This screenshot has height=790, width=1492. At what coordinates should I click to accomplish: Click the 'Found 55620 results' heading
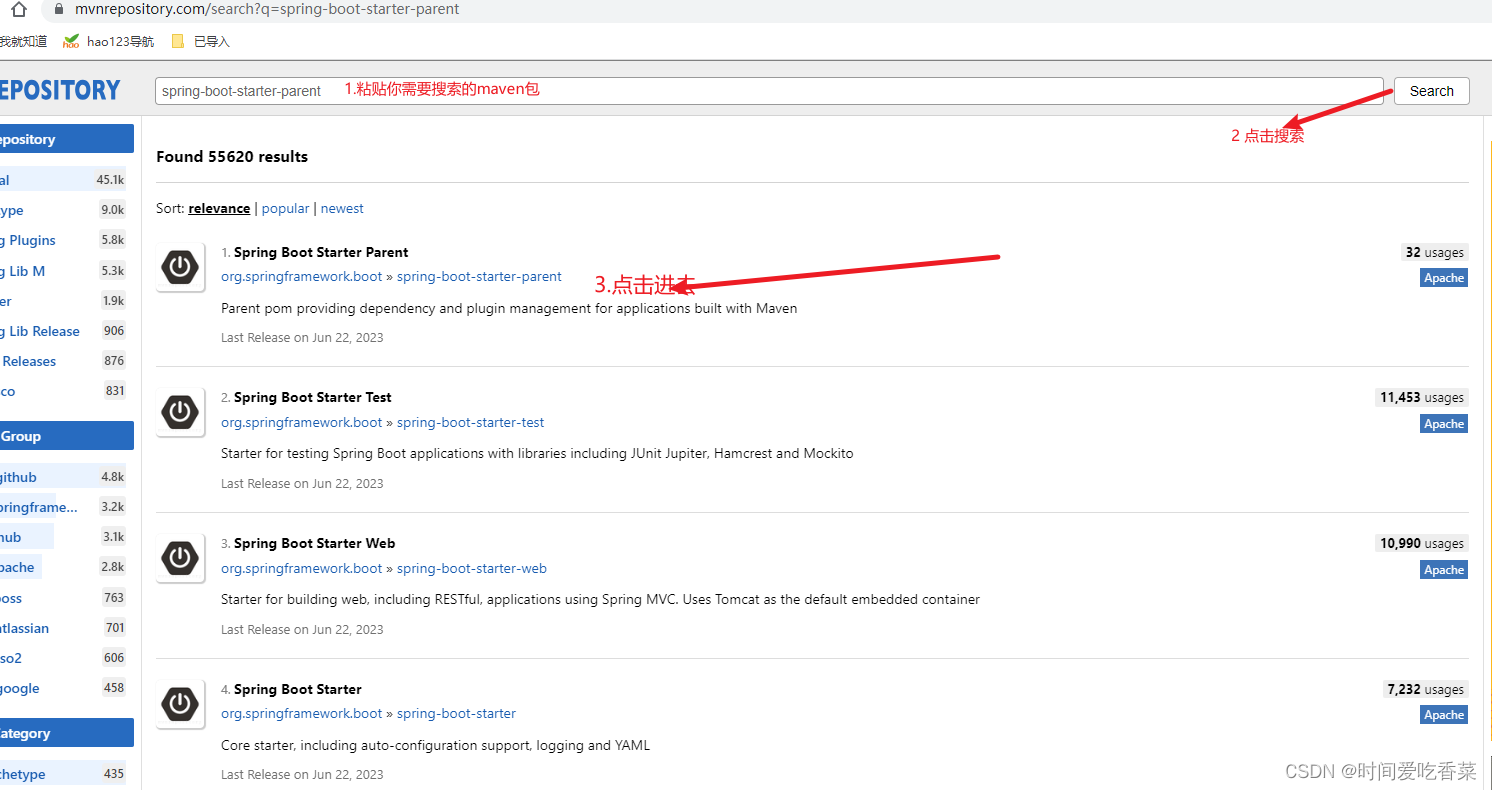(x=232, y=157)
